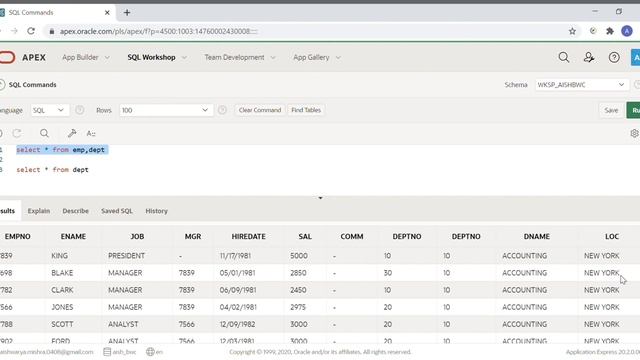Image resolution: width=640 pixels, height=360 pixels.
Task: Click help icon beside Language selector
Action: 80,110
